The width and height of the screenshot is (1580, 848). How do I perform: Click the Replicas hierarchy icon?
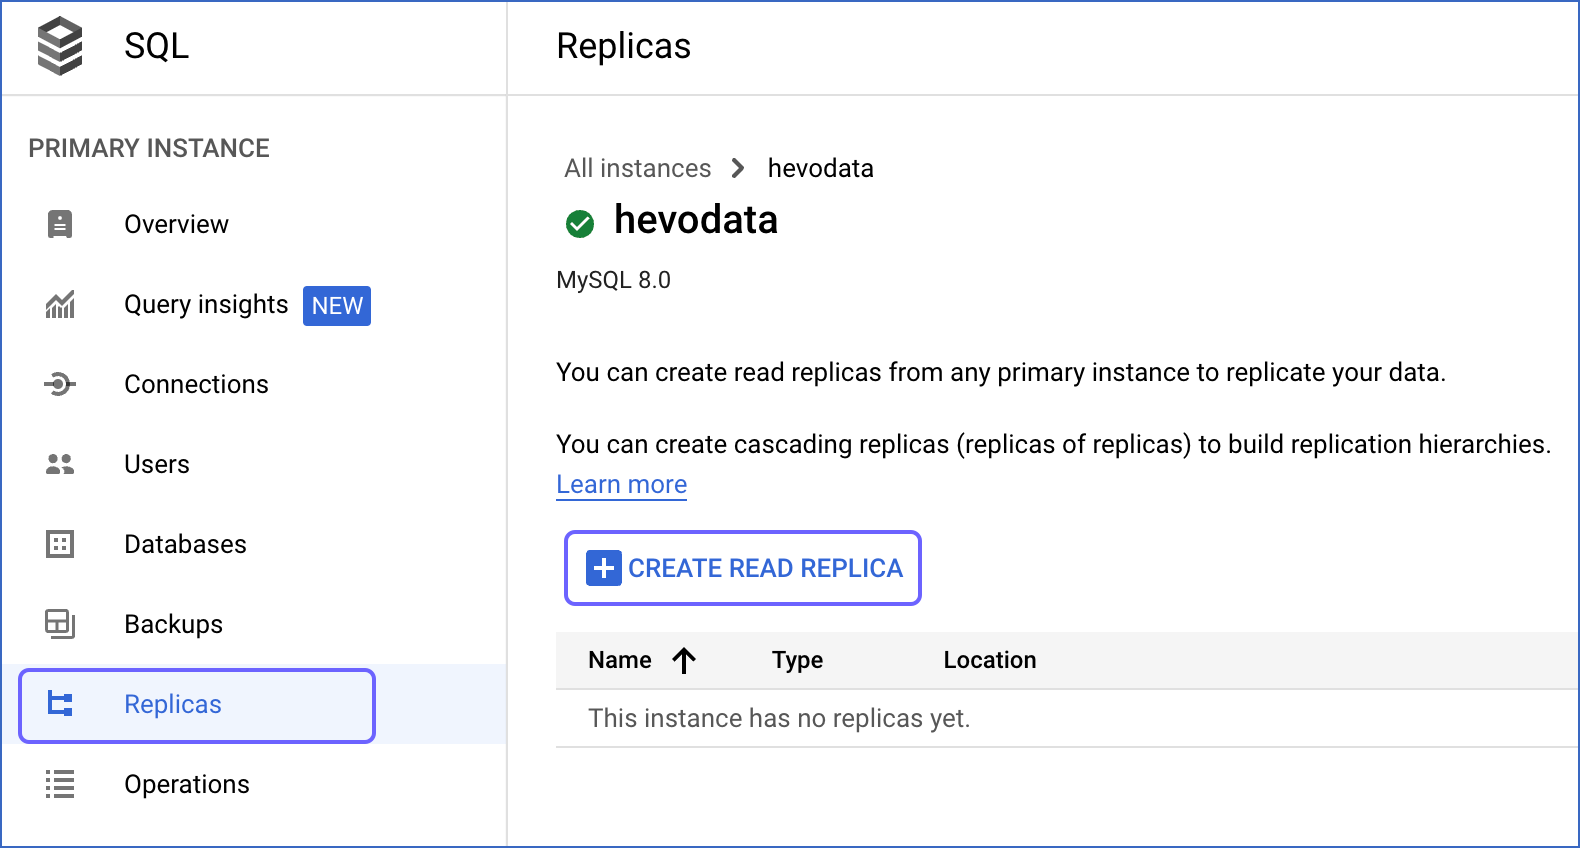[60, 704]
